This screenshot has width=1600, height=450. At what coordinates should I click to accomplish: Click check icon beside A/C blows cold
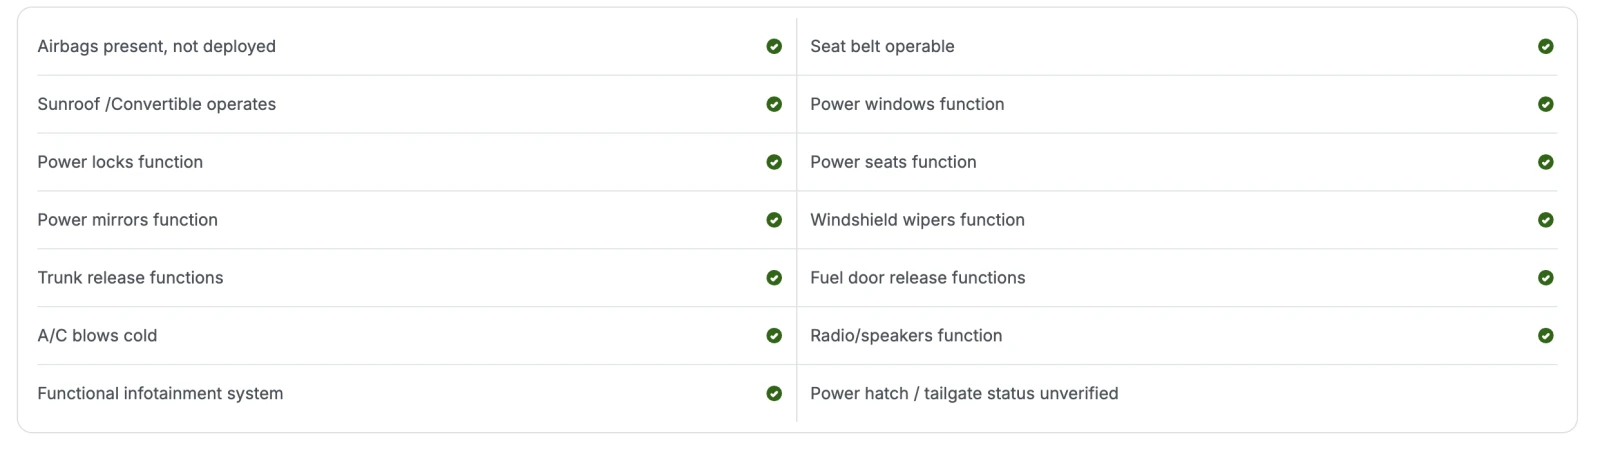click(x=774, y=336)
